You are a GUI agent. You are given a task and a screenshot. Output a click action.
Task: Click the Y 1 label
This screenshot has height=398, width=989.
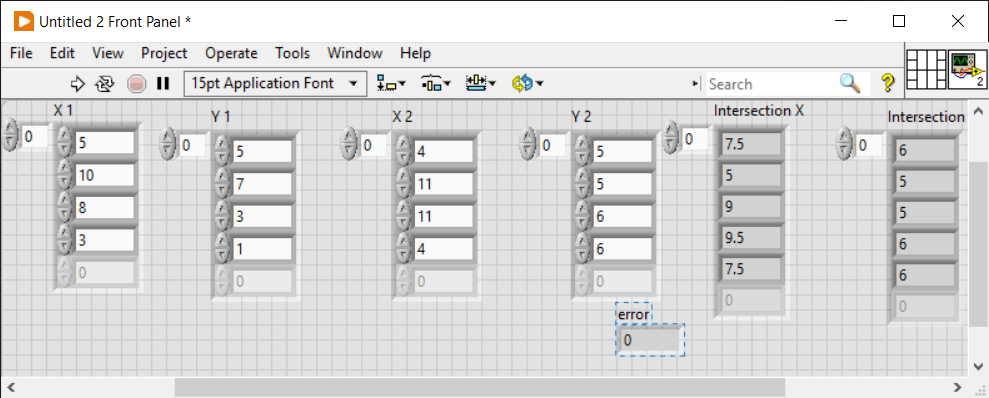221,117
